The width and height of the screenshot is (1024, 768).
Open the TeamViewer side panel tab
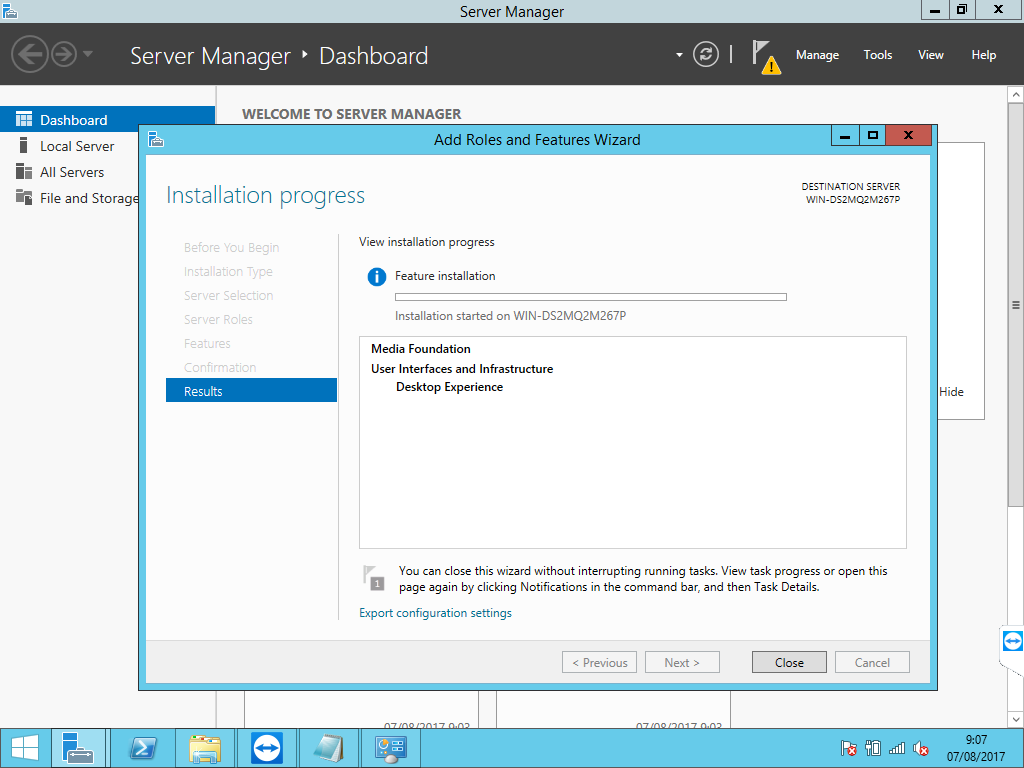(x=1012, y=643)
